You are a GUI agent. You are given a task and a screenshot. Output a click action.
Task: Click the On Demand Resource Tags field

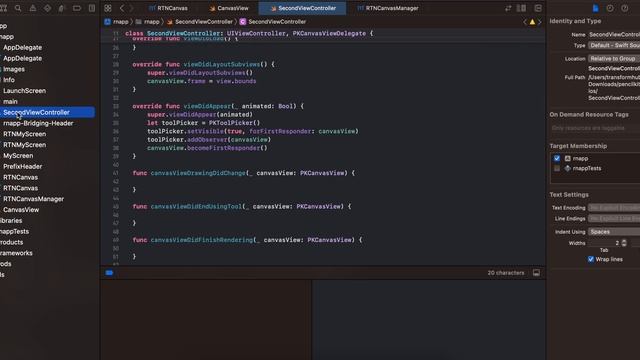(595, 128)
